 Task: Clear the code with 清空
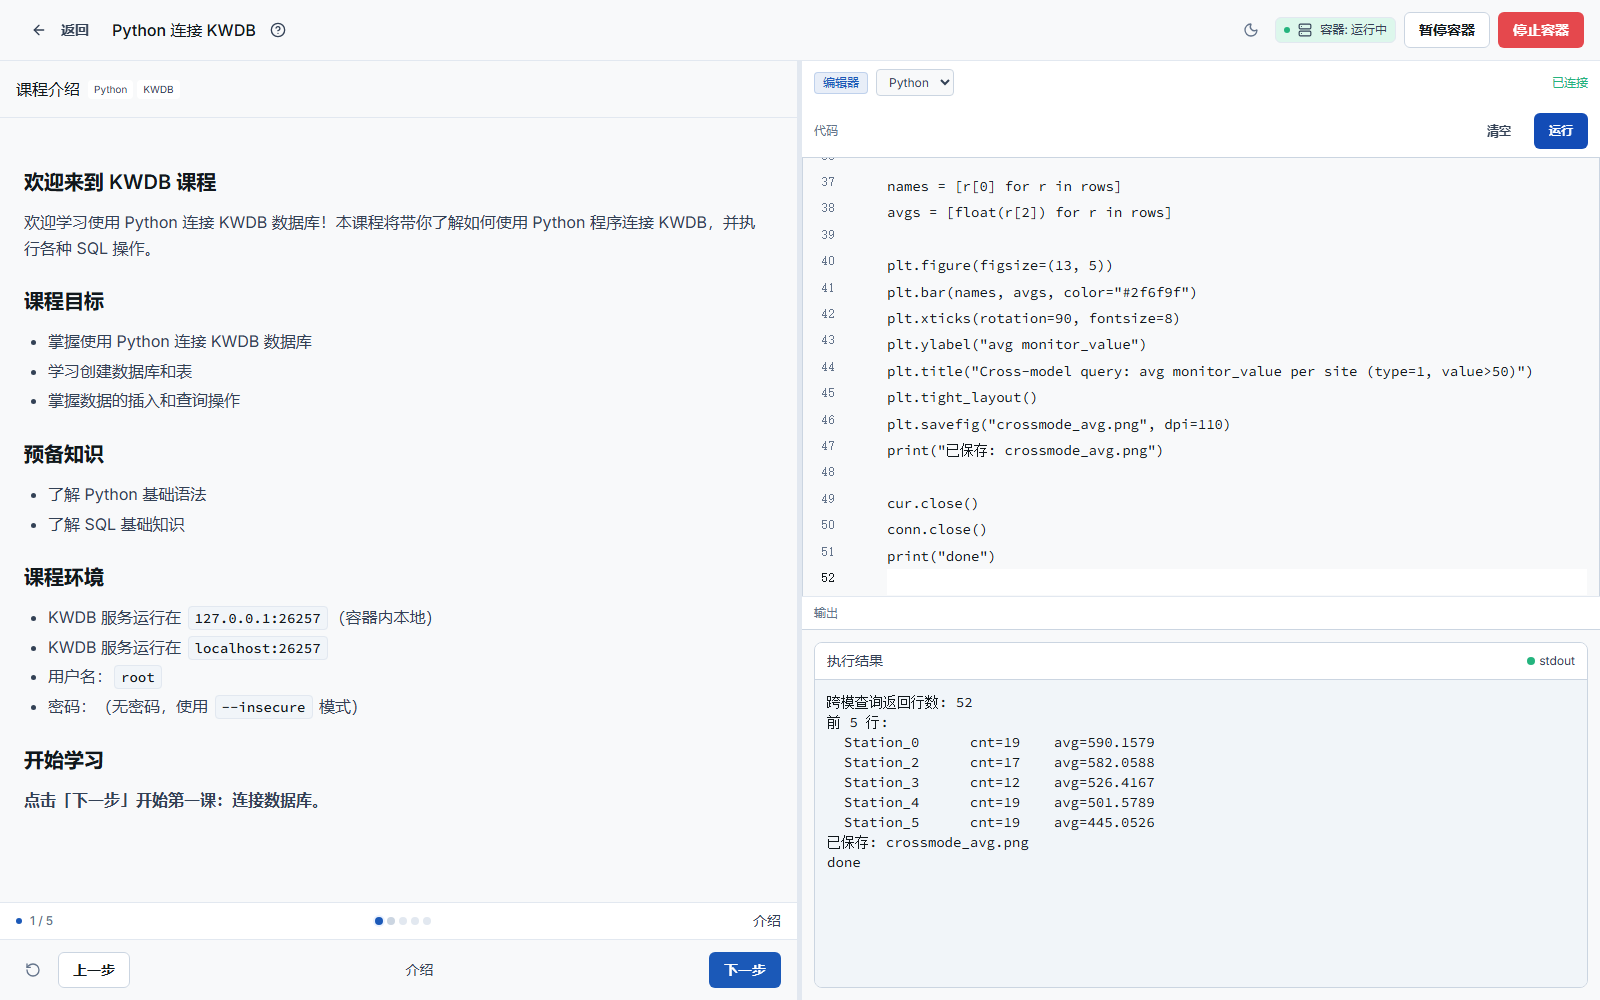tap(1498, 131)
